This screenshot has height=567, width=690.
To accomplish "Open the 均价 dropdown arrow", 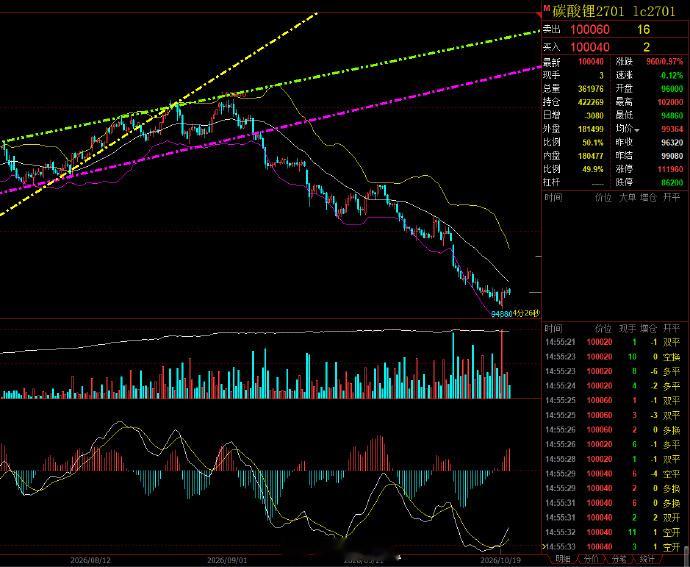I will pos(637,131).
